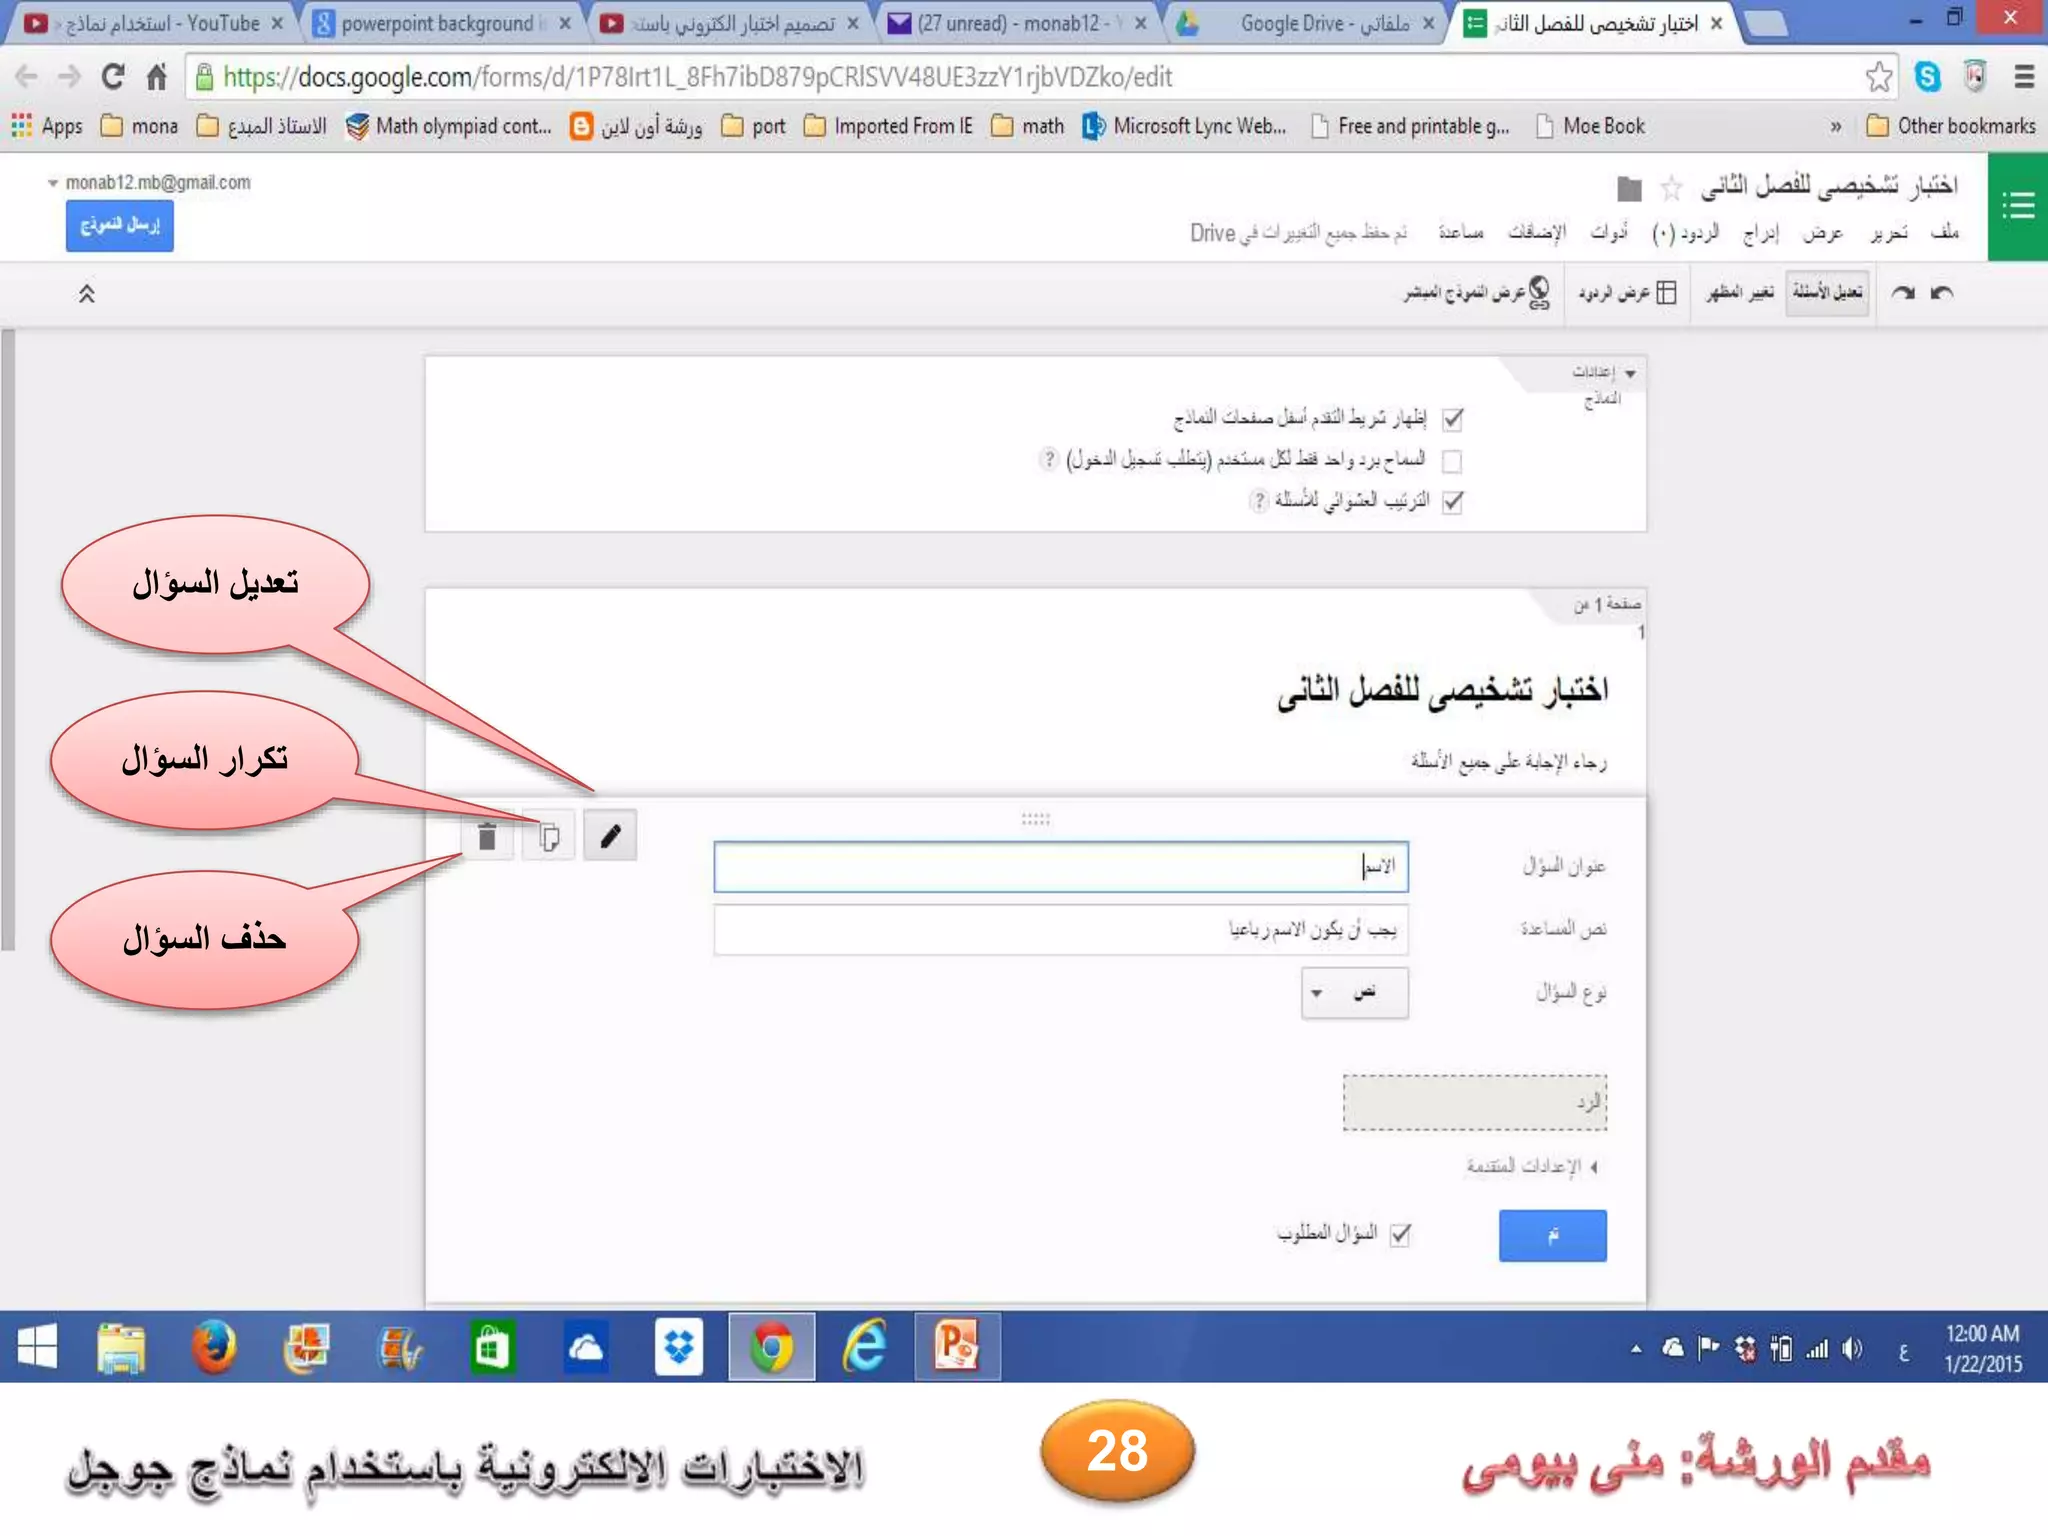This screenshot has width=2048, height=1536.
Task: Open Chrome hamburger menu
Action: click(2024, 77)
